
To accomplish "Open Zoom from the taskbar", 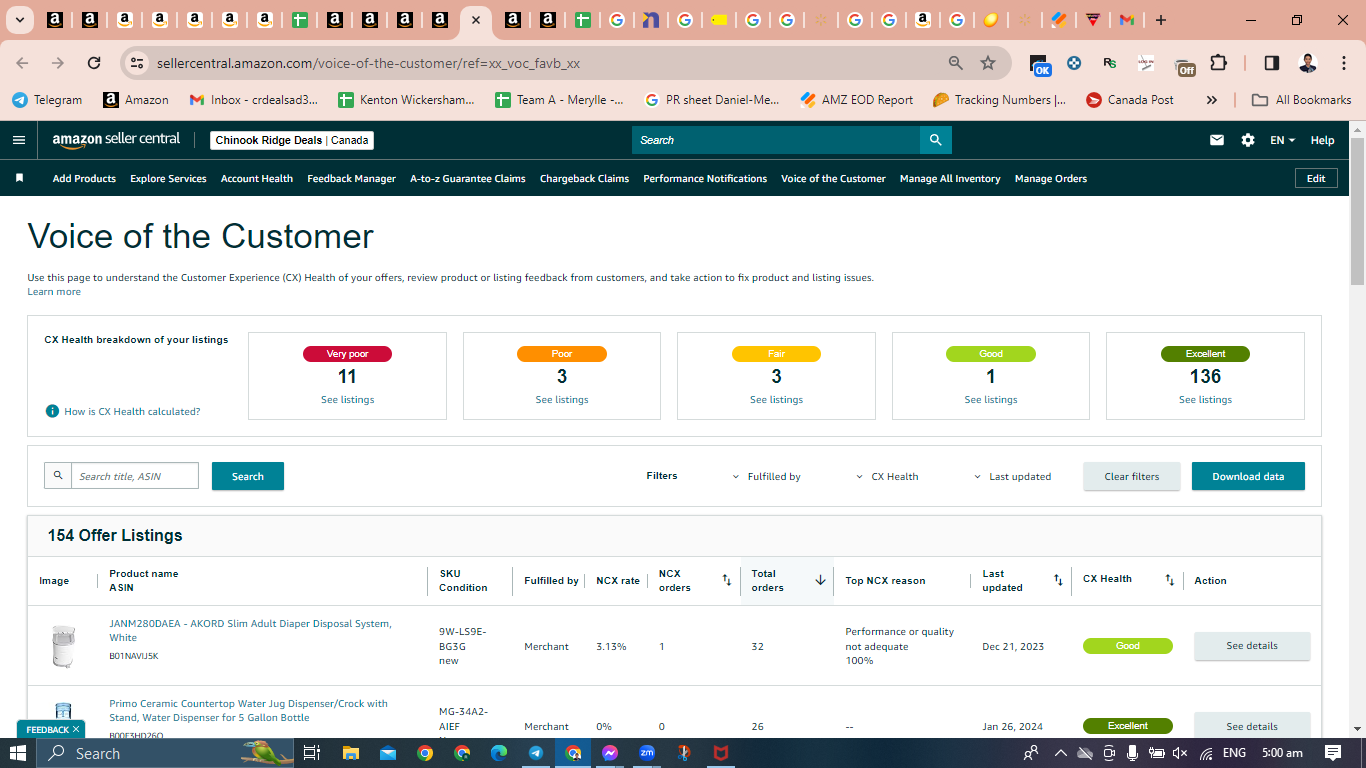I will [647, 753].
